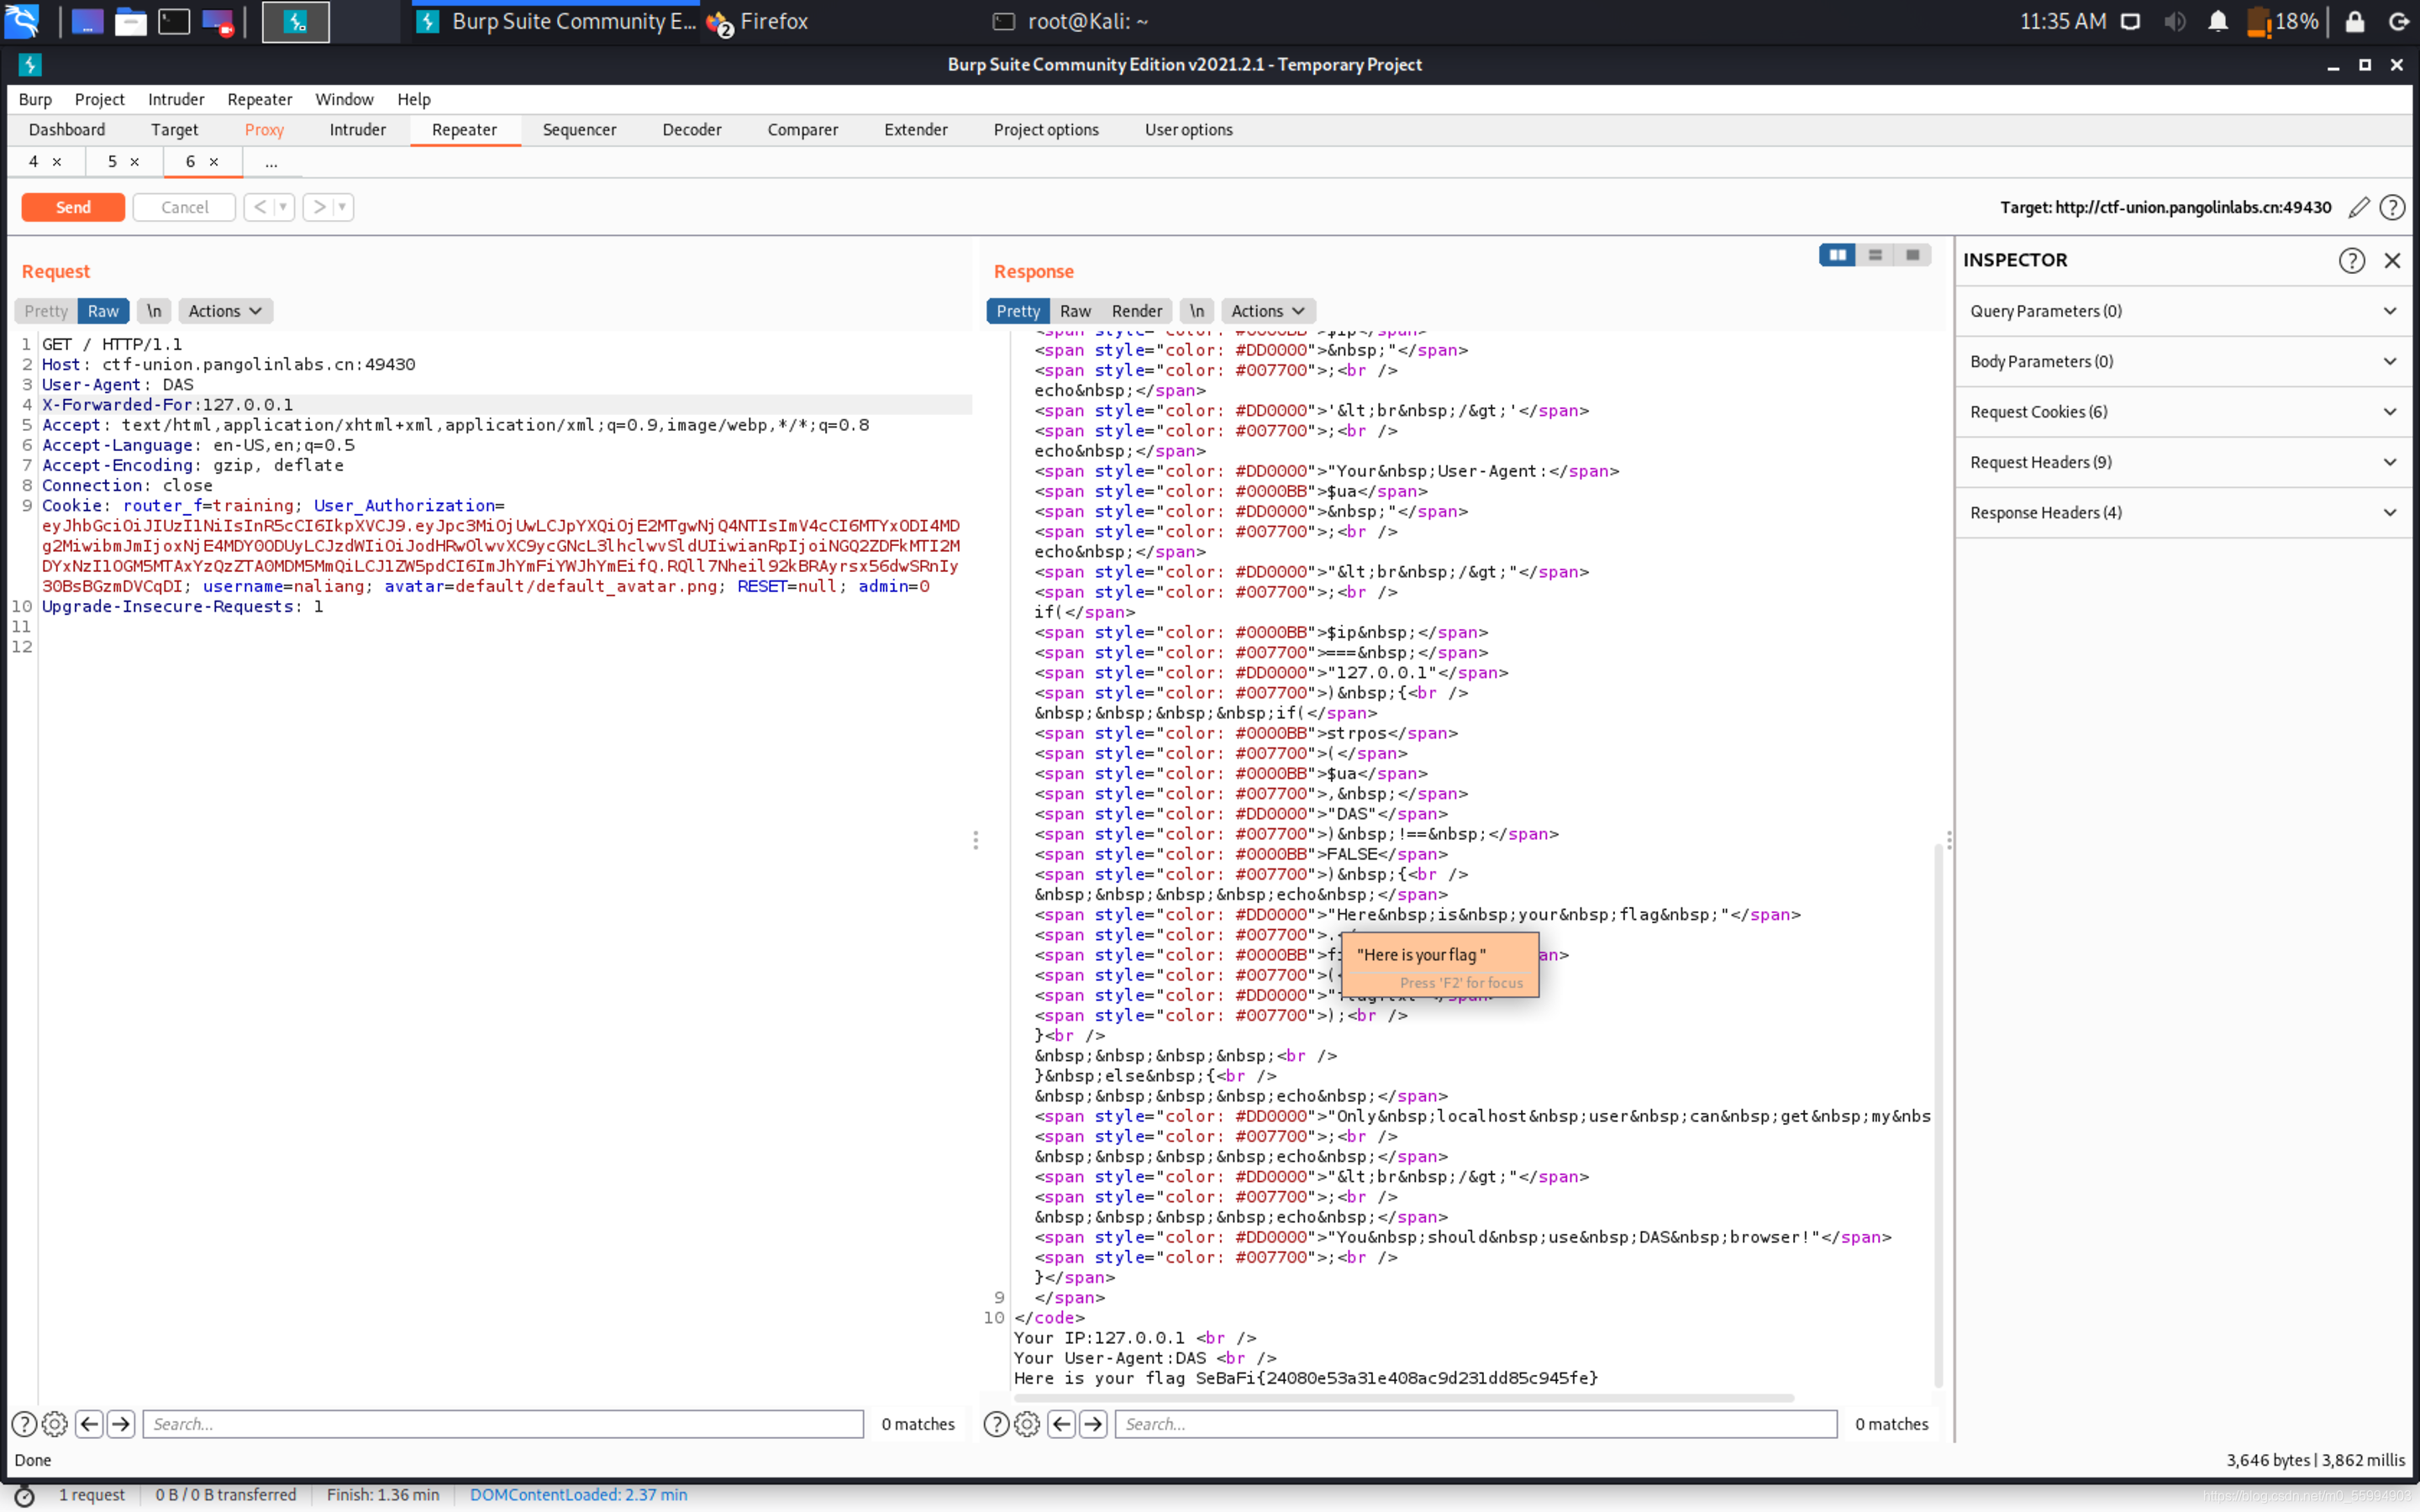Open notifications bell in system tray
The height and width of the screenshot is (1512, 2420).
(x=2217, y=21)
